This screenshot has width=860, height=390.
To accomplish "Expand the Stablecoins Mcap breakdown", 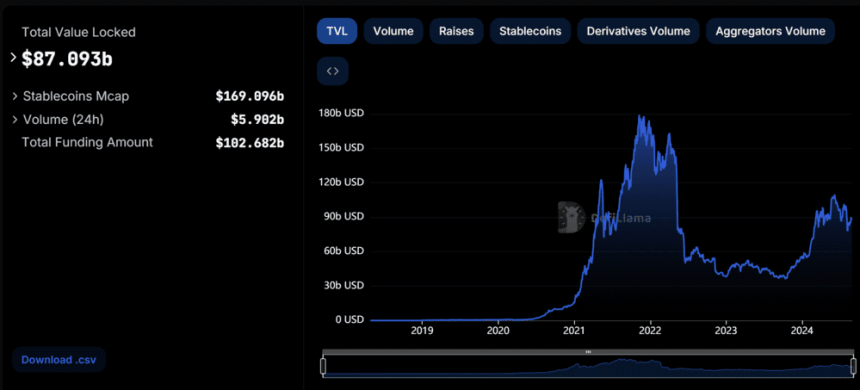I will tap(15, 97).
